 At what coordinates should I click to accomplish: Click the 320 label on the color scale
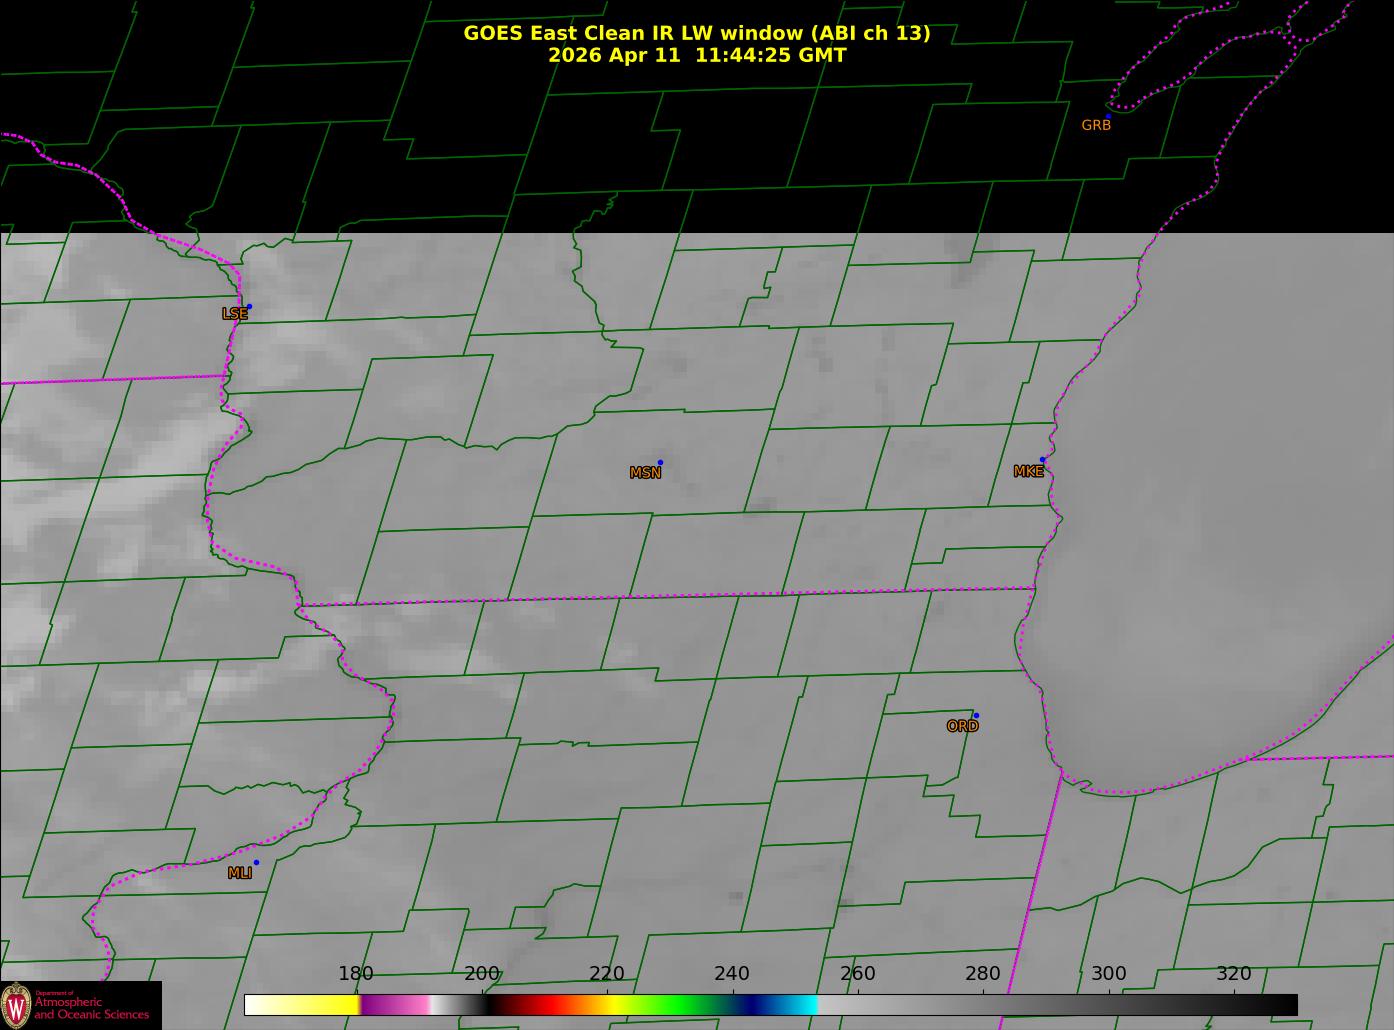[x=1234, y=973]
